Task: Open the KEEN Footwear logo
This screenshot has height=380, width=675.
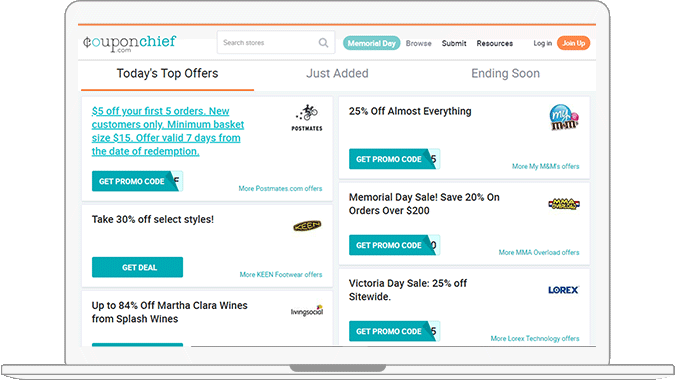Action: click(x=307, y=226)
